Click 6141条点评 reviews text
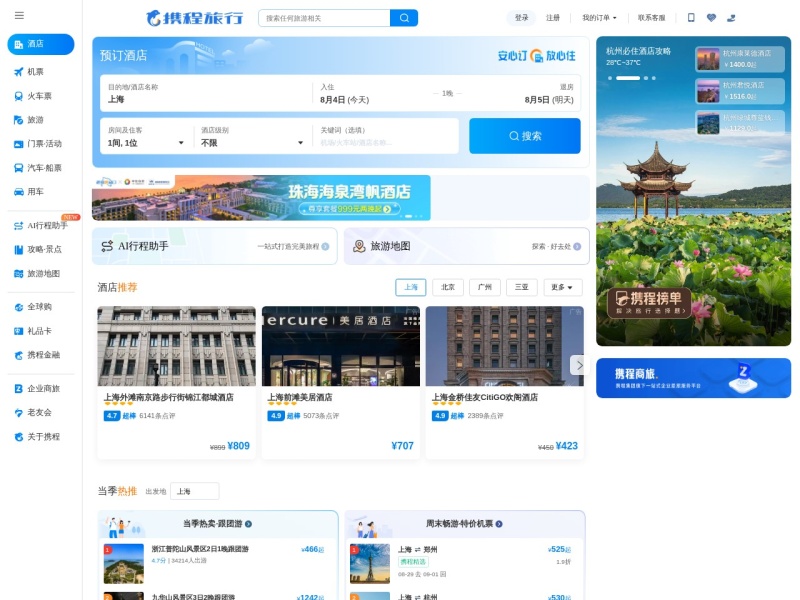 coord(157,416)
